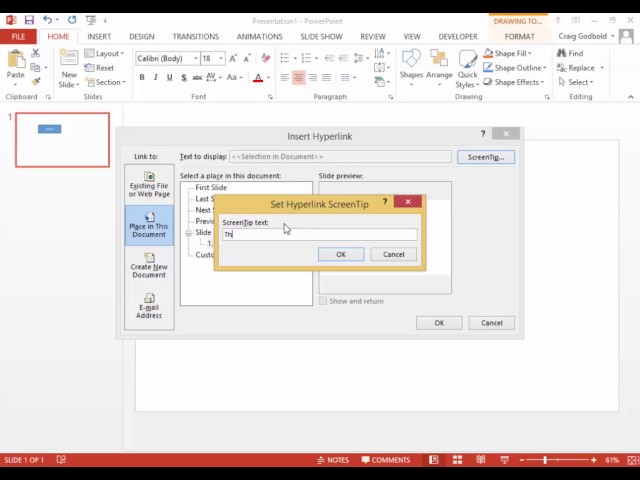Select E-mail Address link option
This screenshot has height=480, width=640.
[x=149, y=306]
